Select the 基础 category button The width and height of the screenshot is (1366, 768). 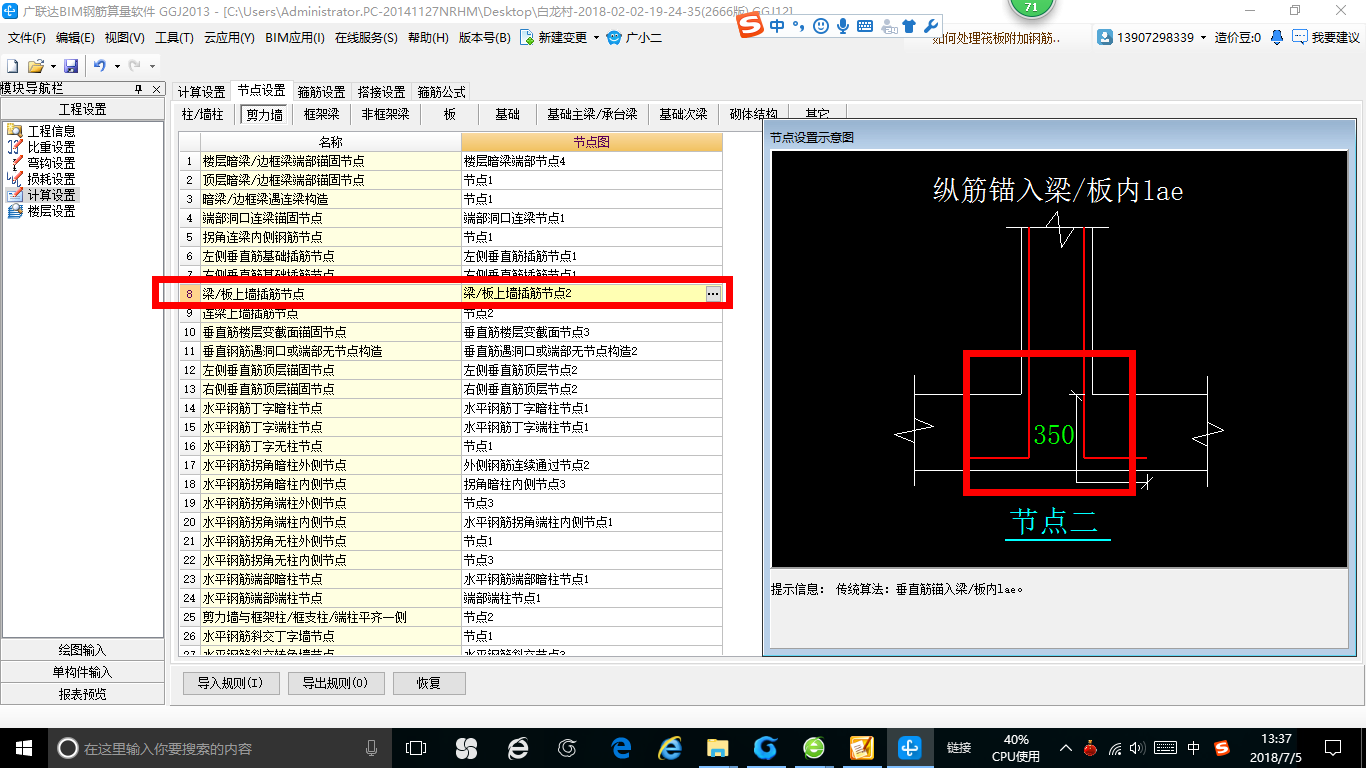(x=508, y=114)
